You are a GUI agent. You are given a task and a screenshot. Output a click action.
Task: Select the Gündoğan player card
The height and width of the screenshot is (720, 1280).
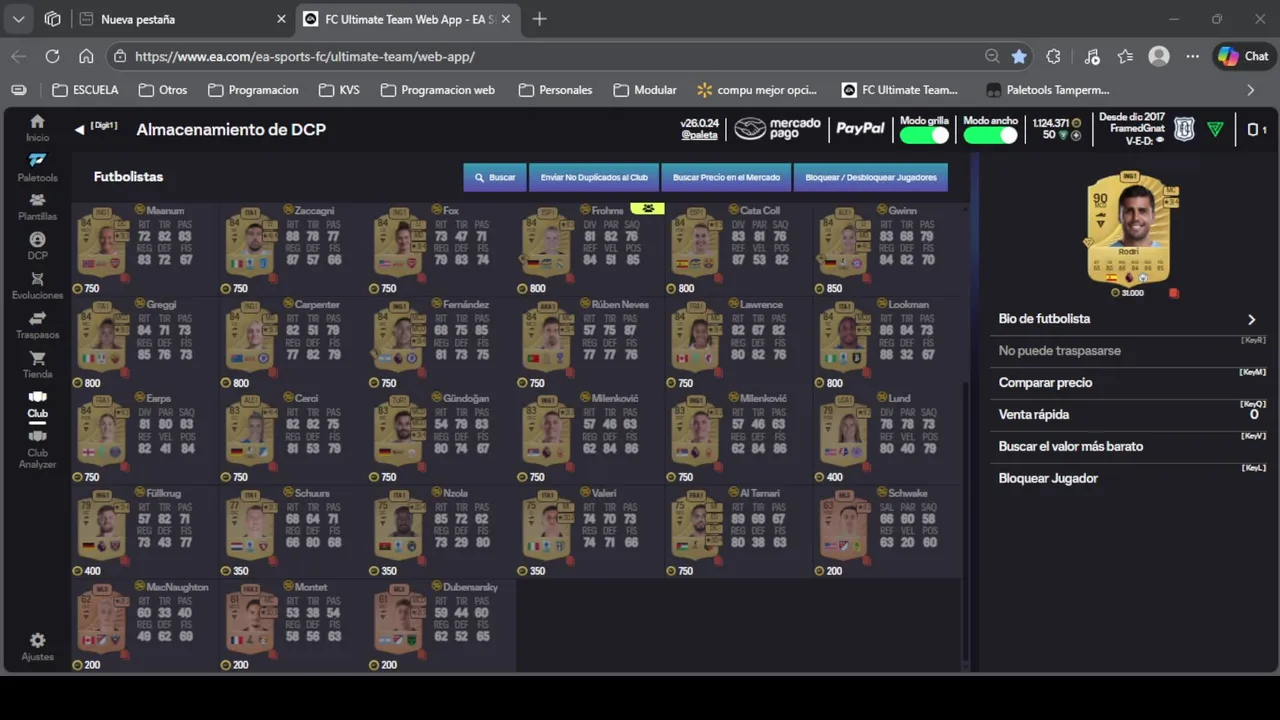(x=442, y=438)
